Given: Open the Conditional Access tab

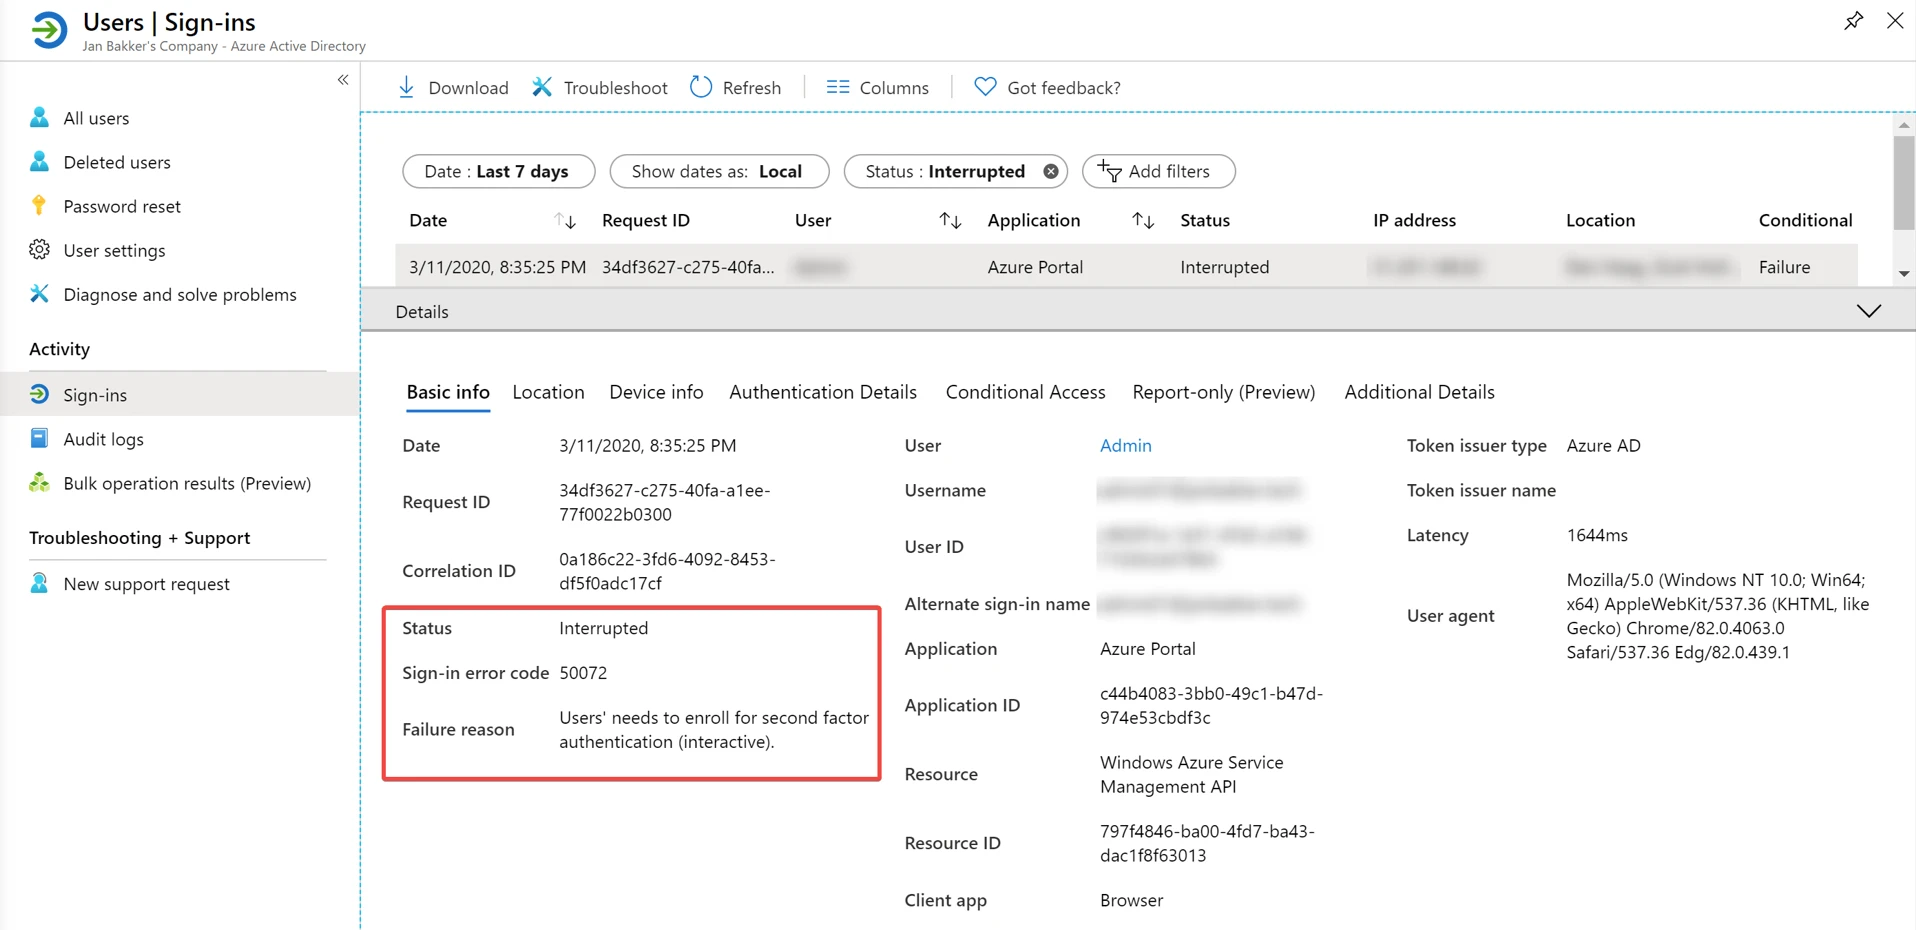Looking at the screenshot, I should 1025,392.
